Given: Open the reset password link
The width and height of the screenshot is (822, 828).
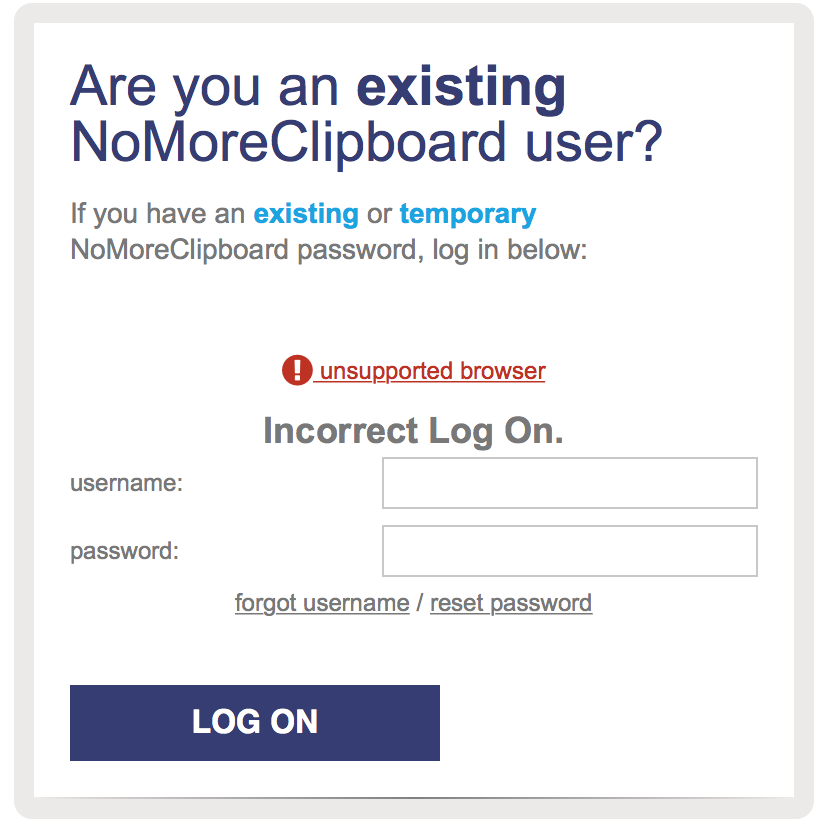Looking at the screenshot, I should [x=511, y=603].
